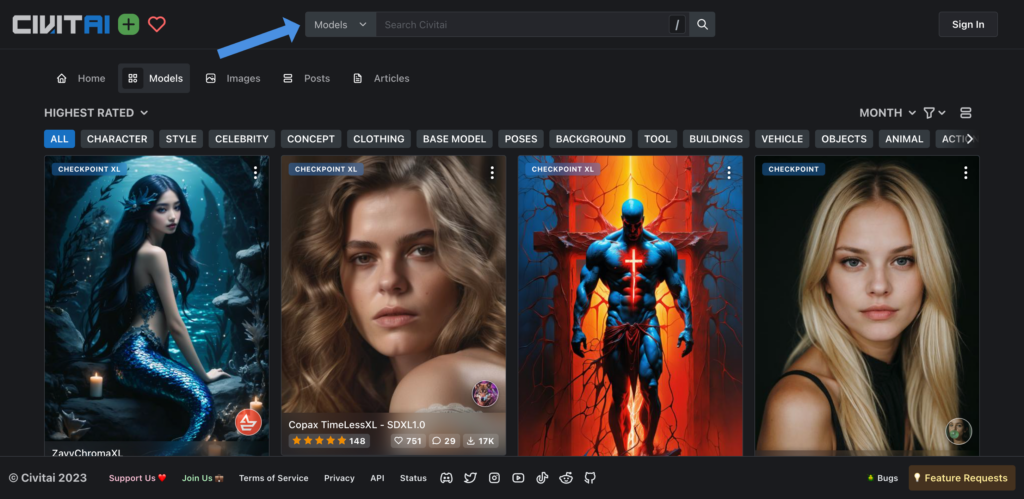
Task: Filter by BACKGROUND category
Action: coord(591,139)
